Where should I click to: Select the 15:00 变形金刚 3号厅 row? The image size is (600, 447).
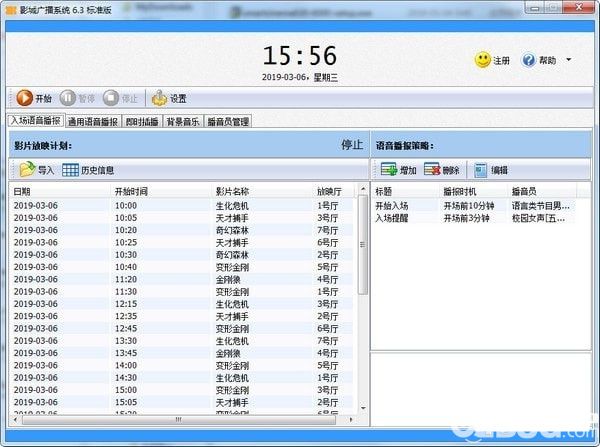coord(181,390)
